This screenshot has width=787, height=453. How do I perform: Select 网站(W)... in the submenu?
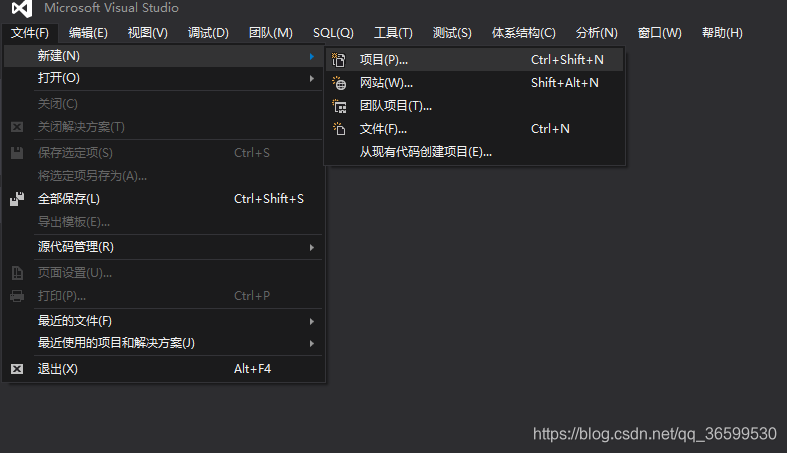(x=475, y=83)
